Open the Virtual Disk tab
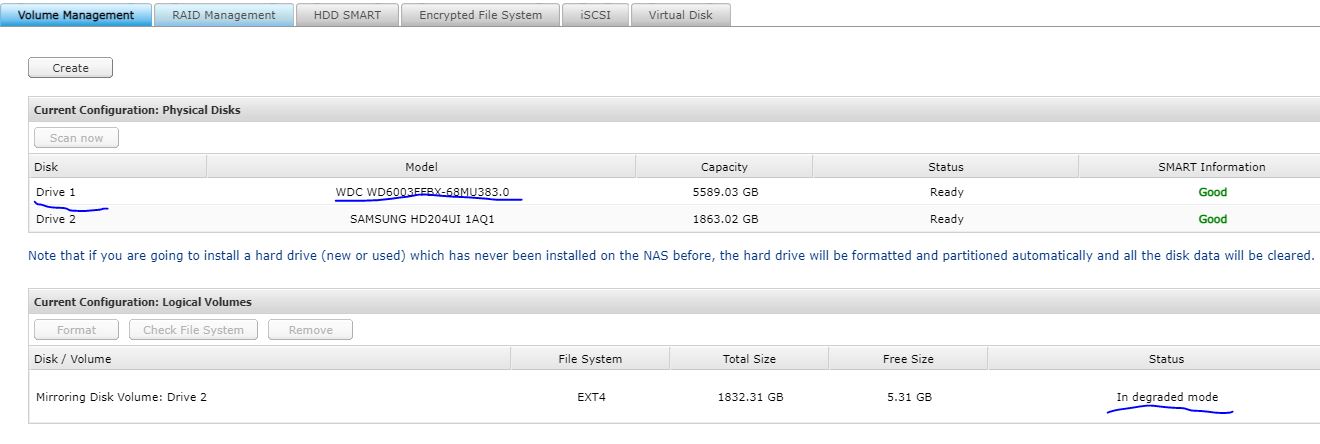The image size is (1320, 444). pos(680,15)
